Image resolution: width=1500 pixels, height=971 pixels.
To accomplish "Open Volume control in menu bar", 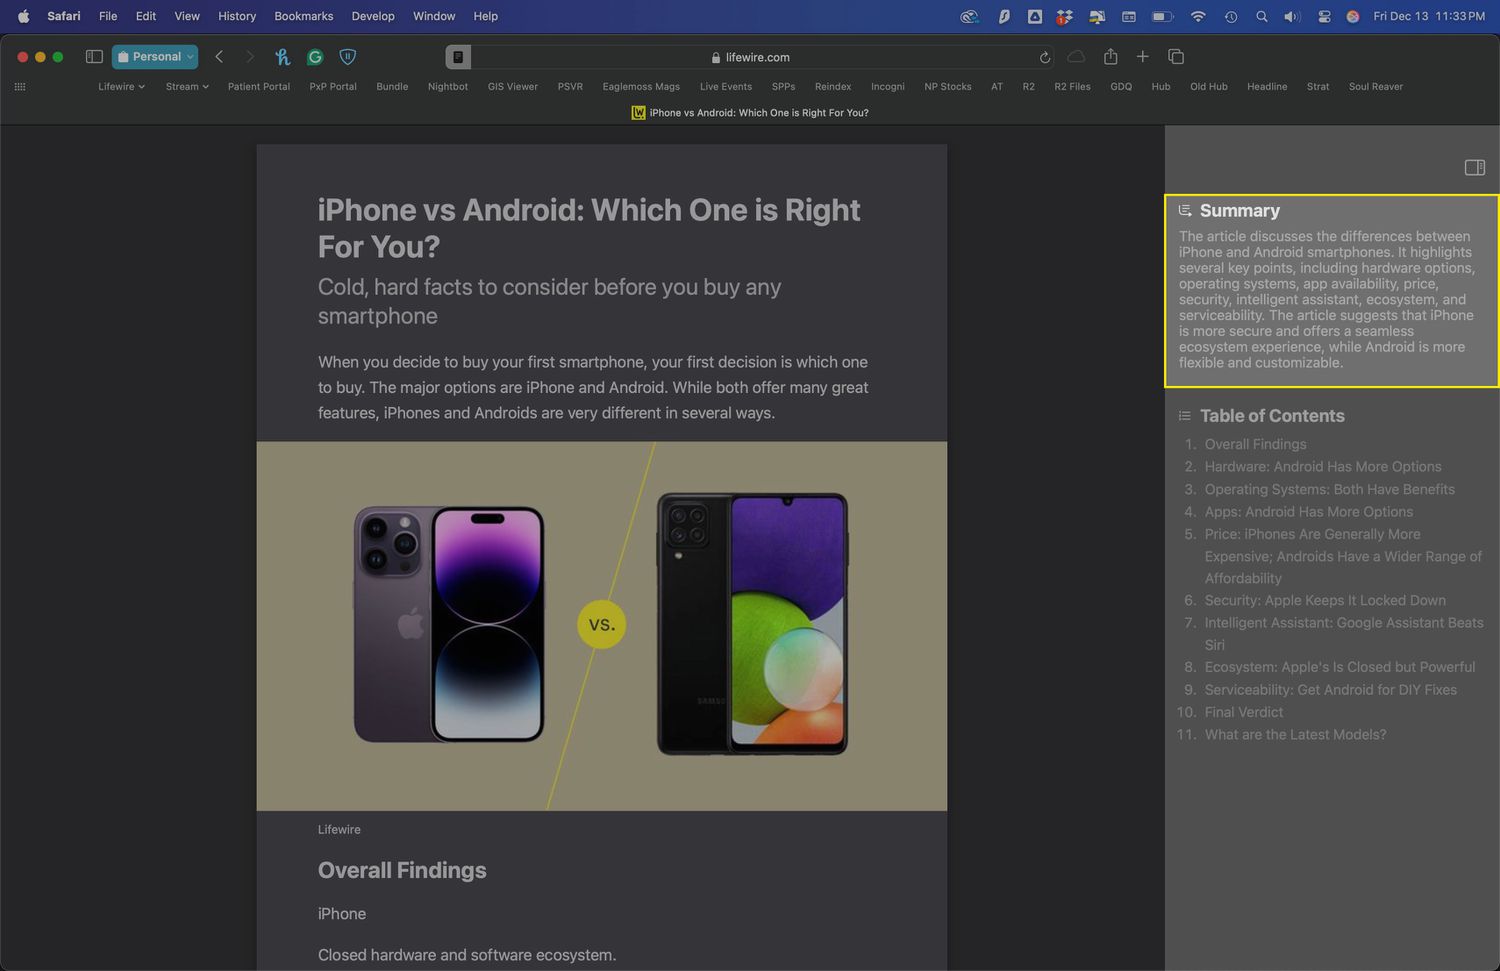I will [x=1291, y=16].
